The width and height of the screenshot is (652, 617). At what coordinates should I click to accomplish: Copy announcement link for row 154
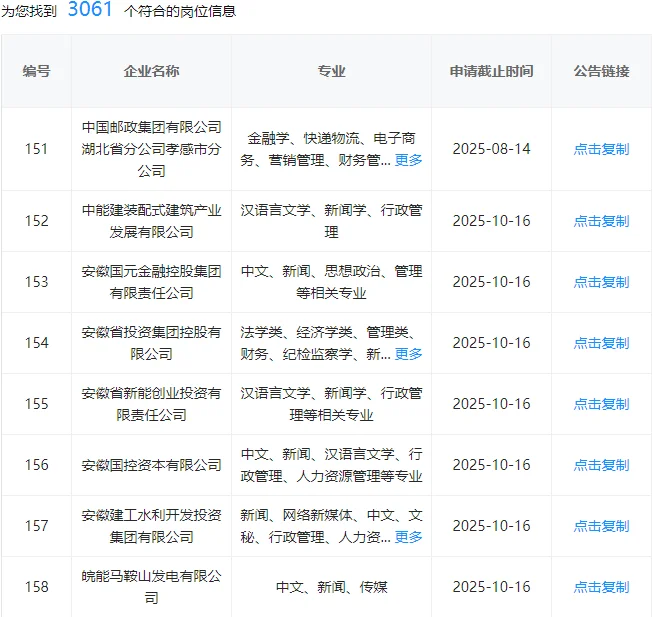[x=601, y=343]
